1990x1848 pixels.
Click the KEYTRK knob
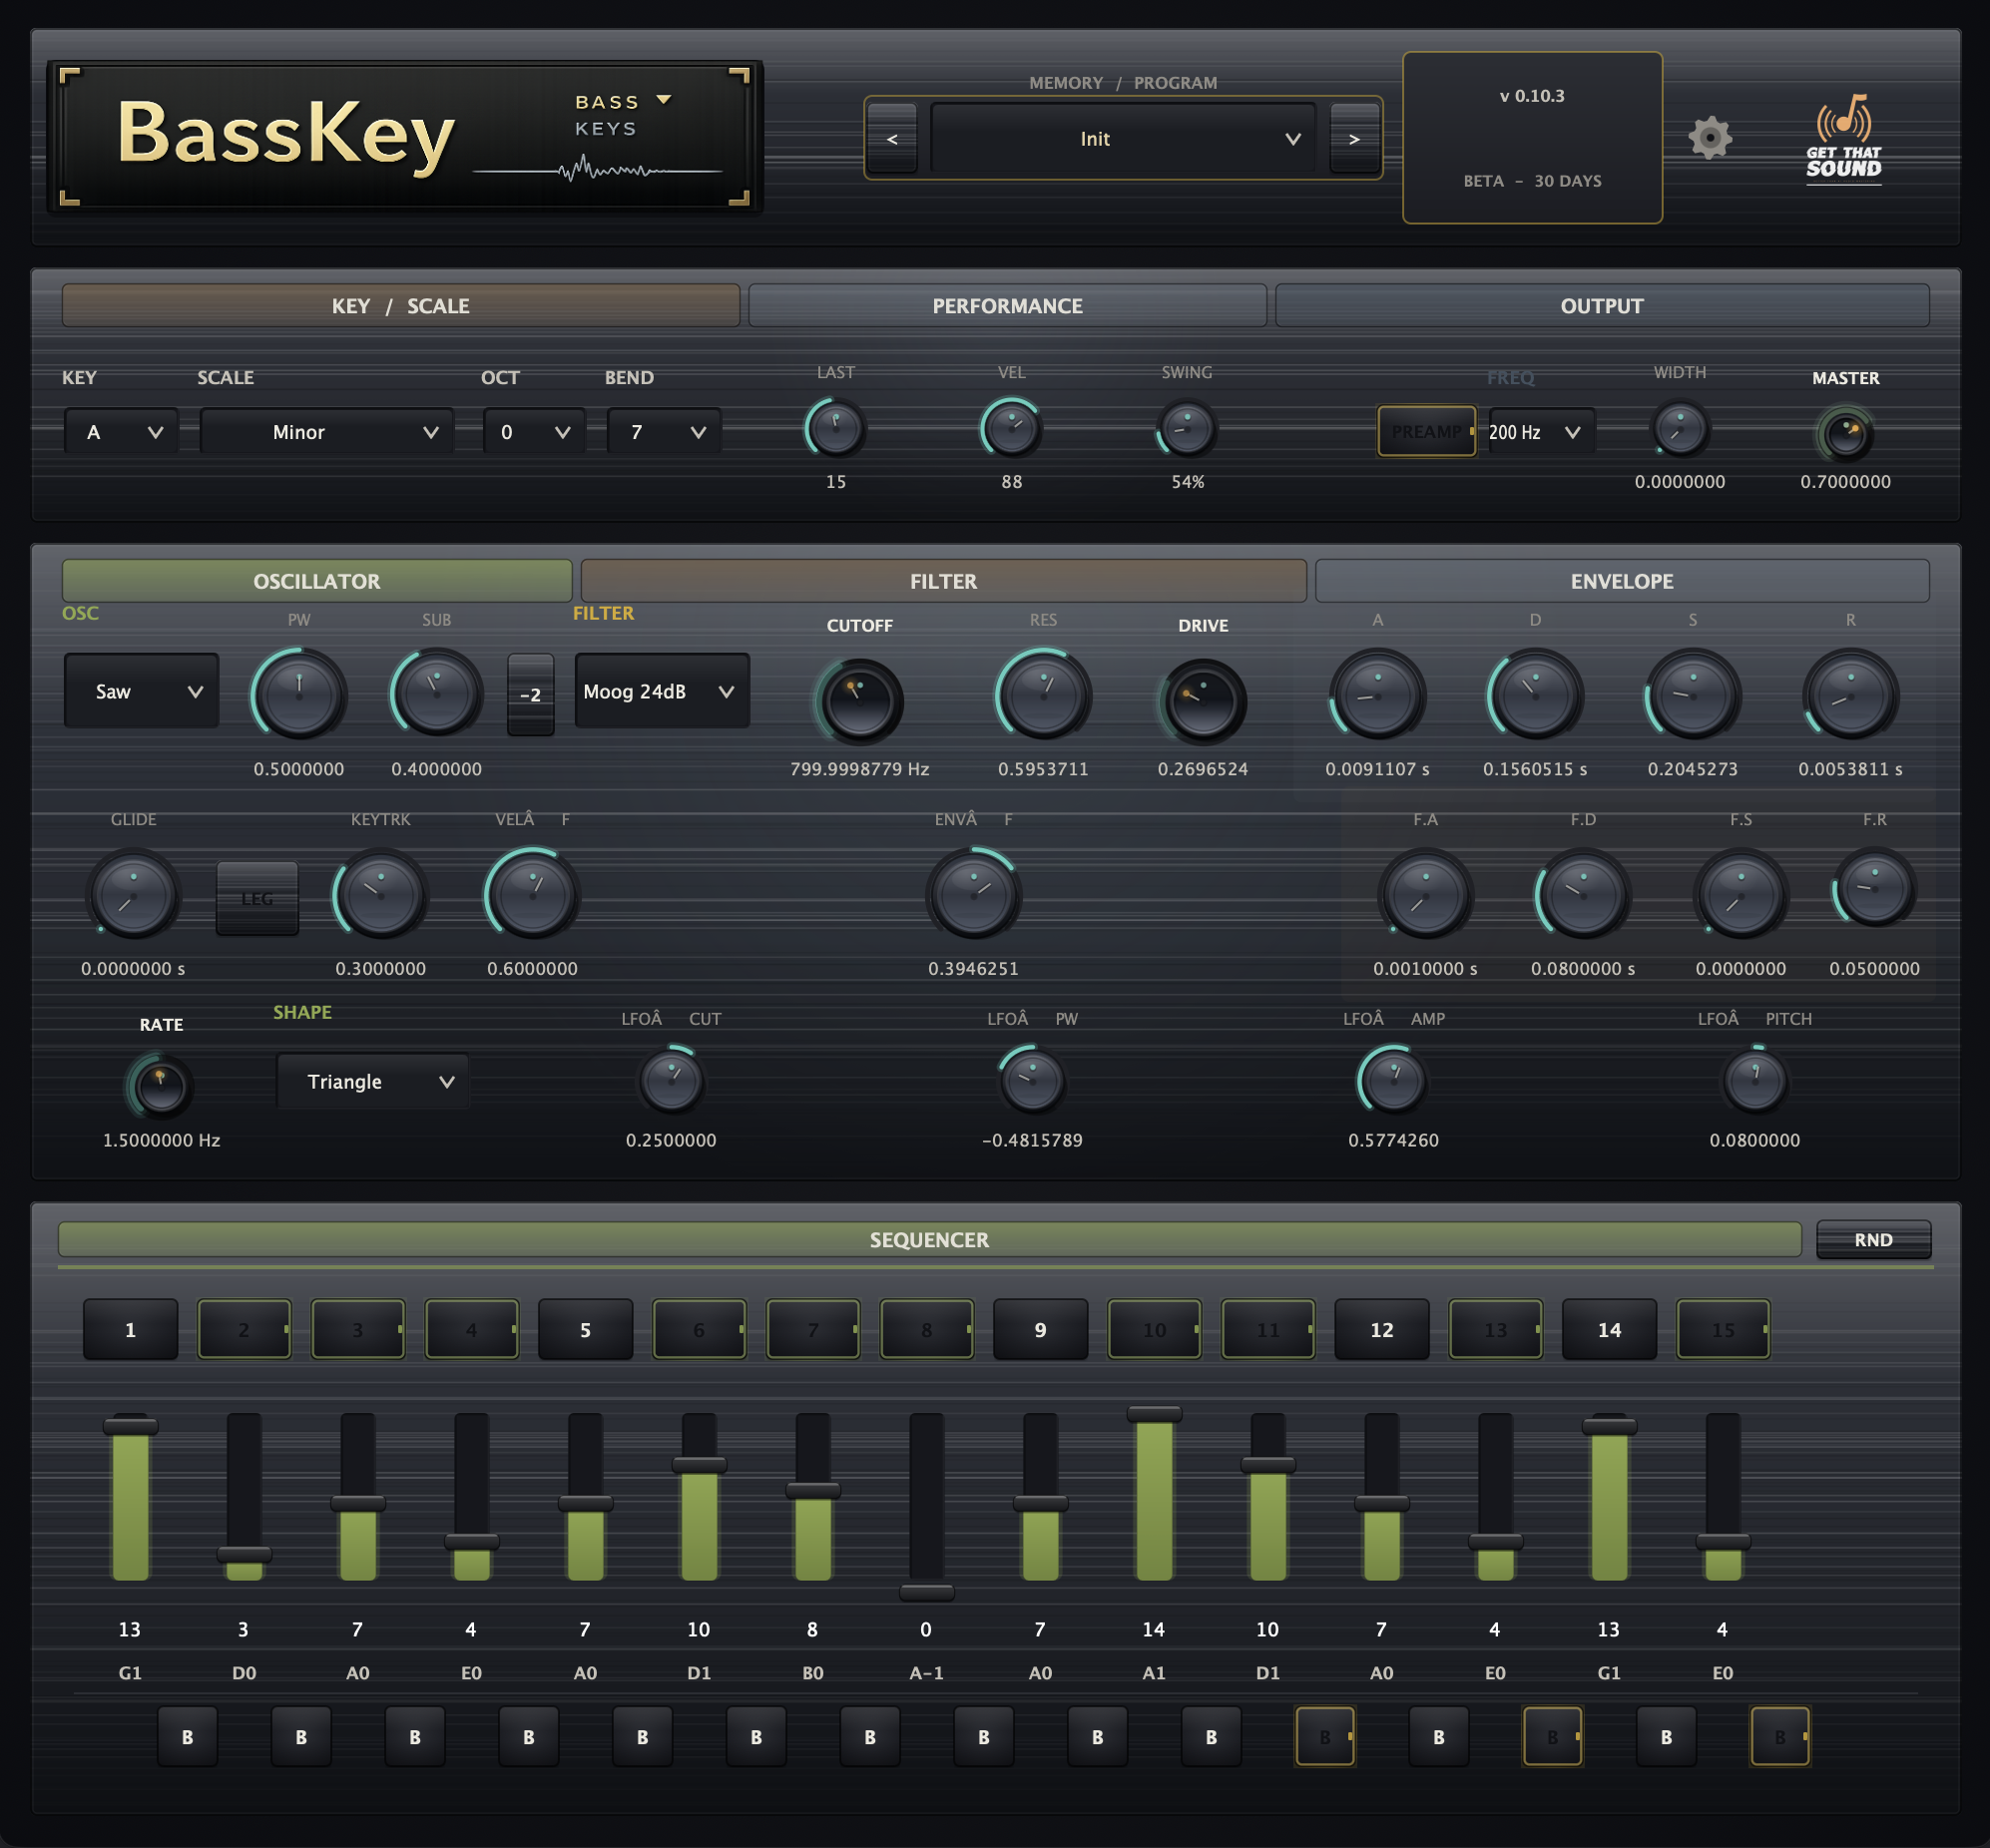pos(380,894)
